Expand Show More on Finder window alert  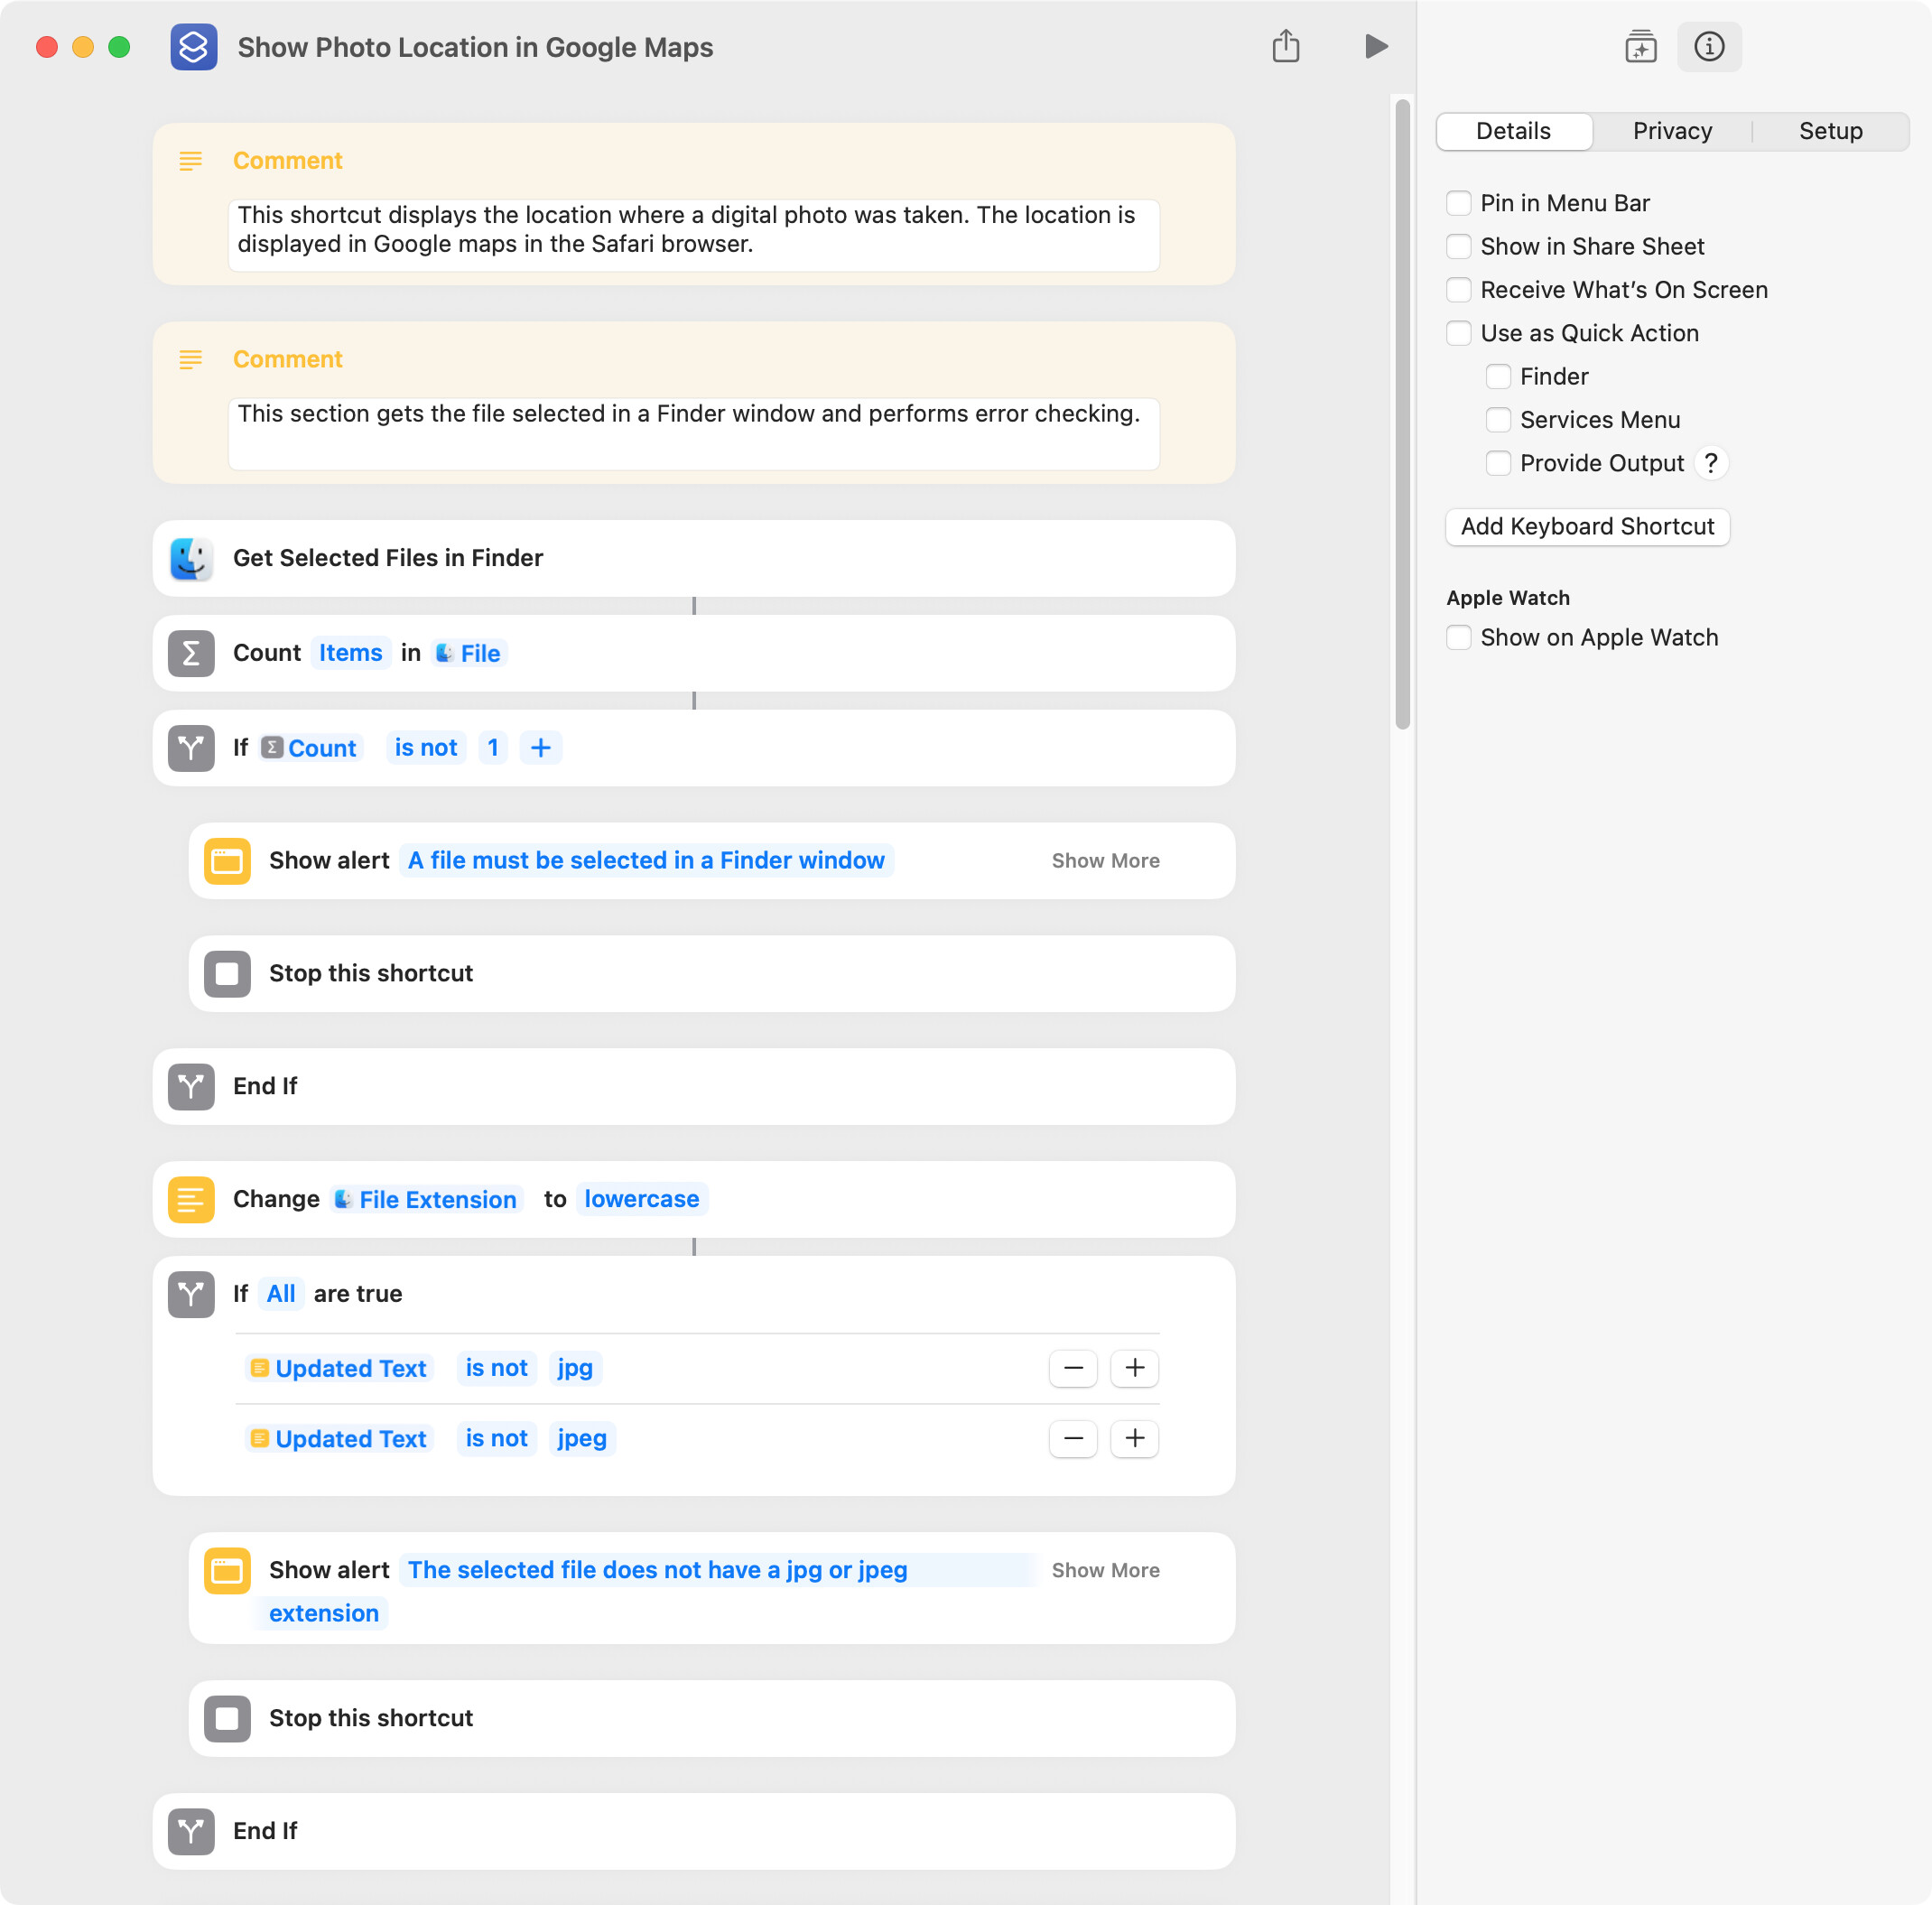pos(1105,861)
